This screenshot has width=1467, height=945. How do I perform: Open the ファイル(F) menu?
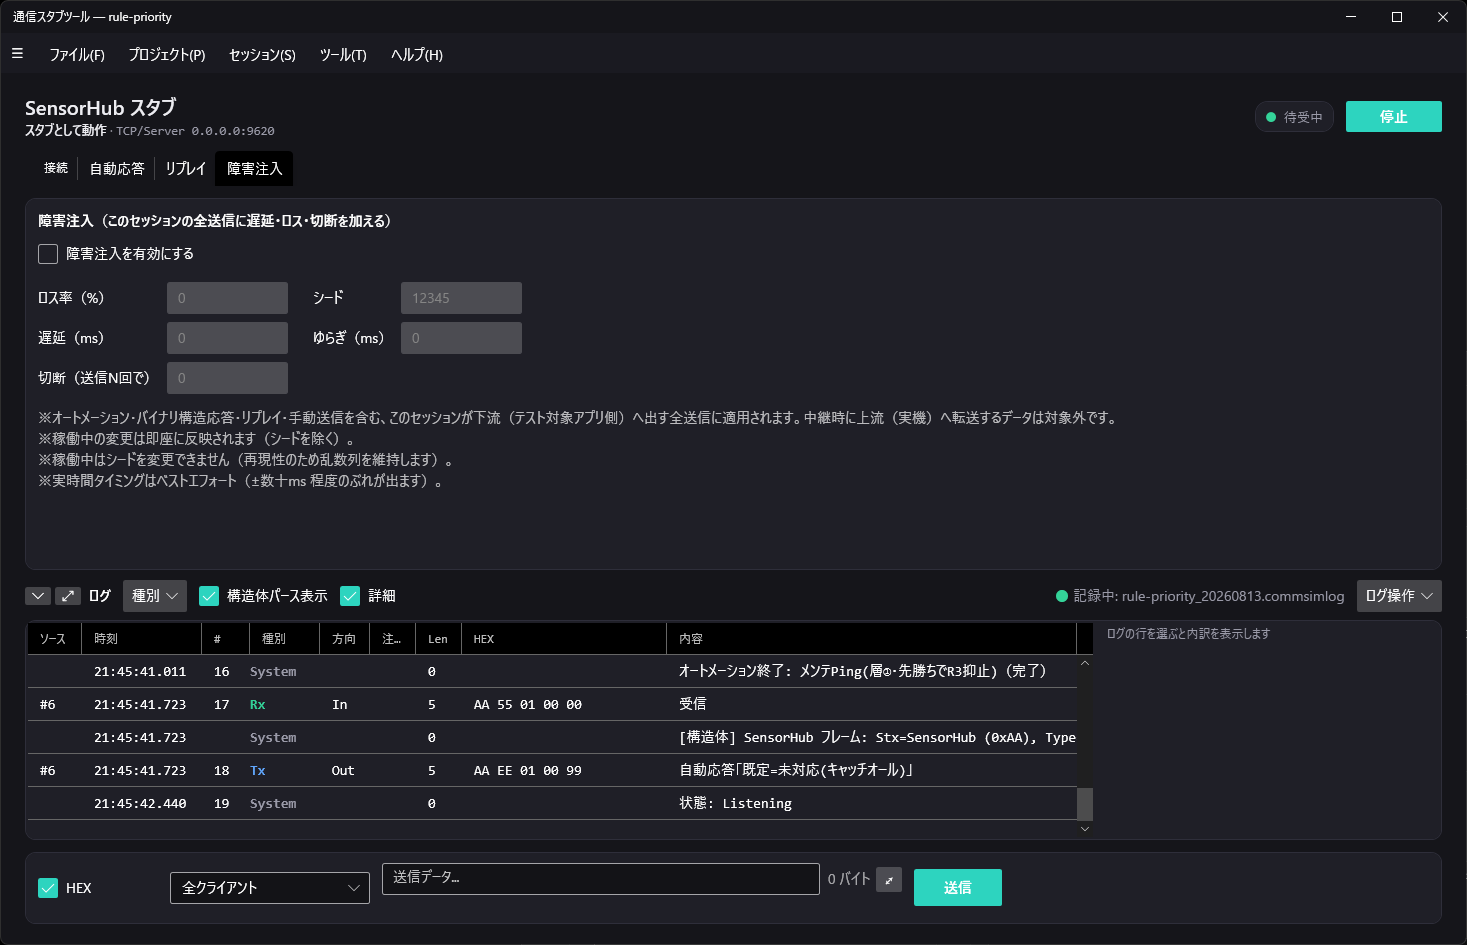(x=77, y=55)
